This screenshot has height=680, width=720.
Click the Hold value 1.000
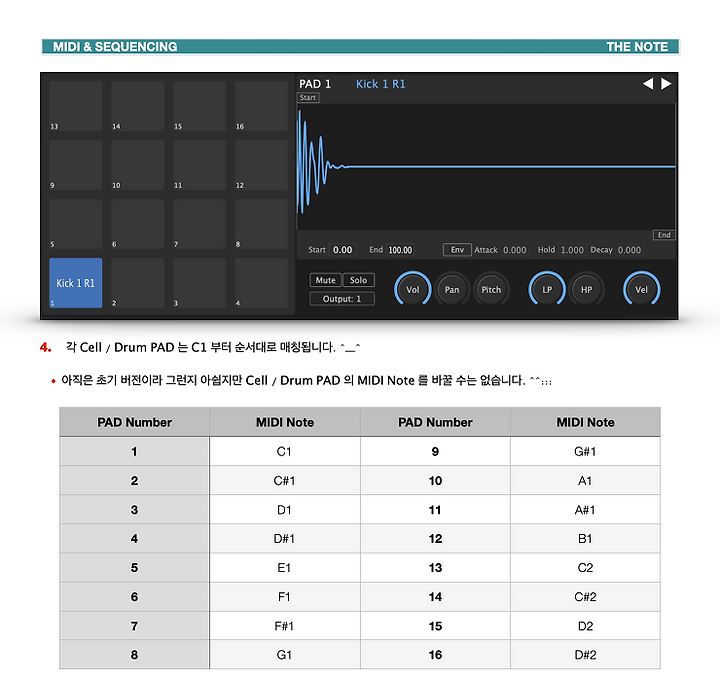pyautogui.click(x=572, y=250)
